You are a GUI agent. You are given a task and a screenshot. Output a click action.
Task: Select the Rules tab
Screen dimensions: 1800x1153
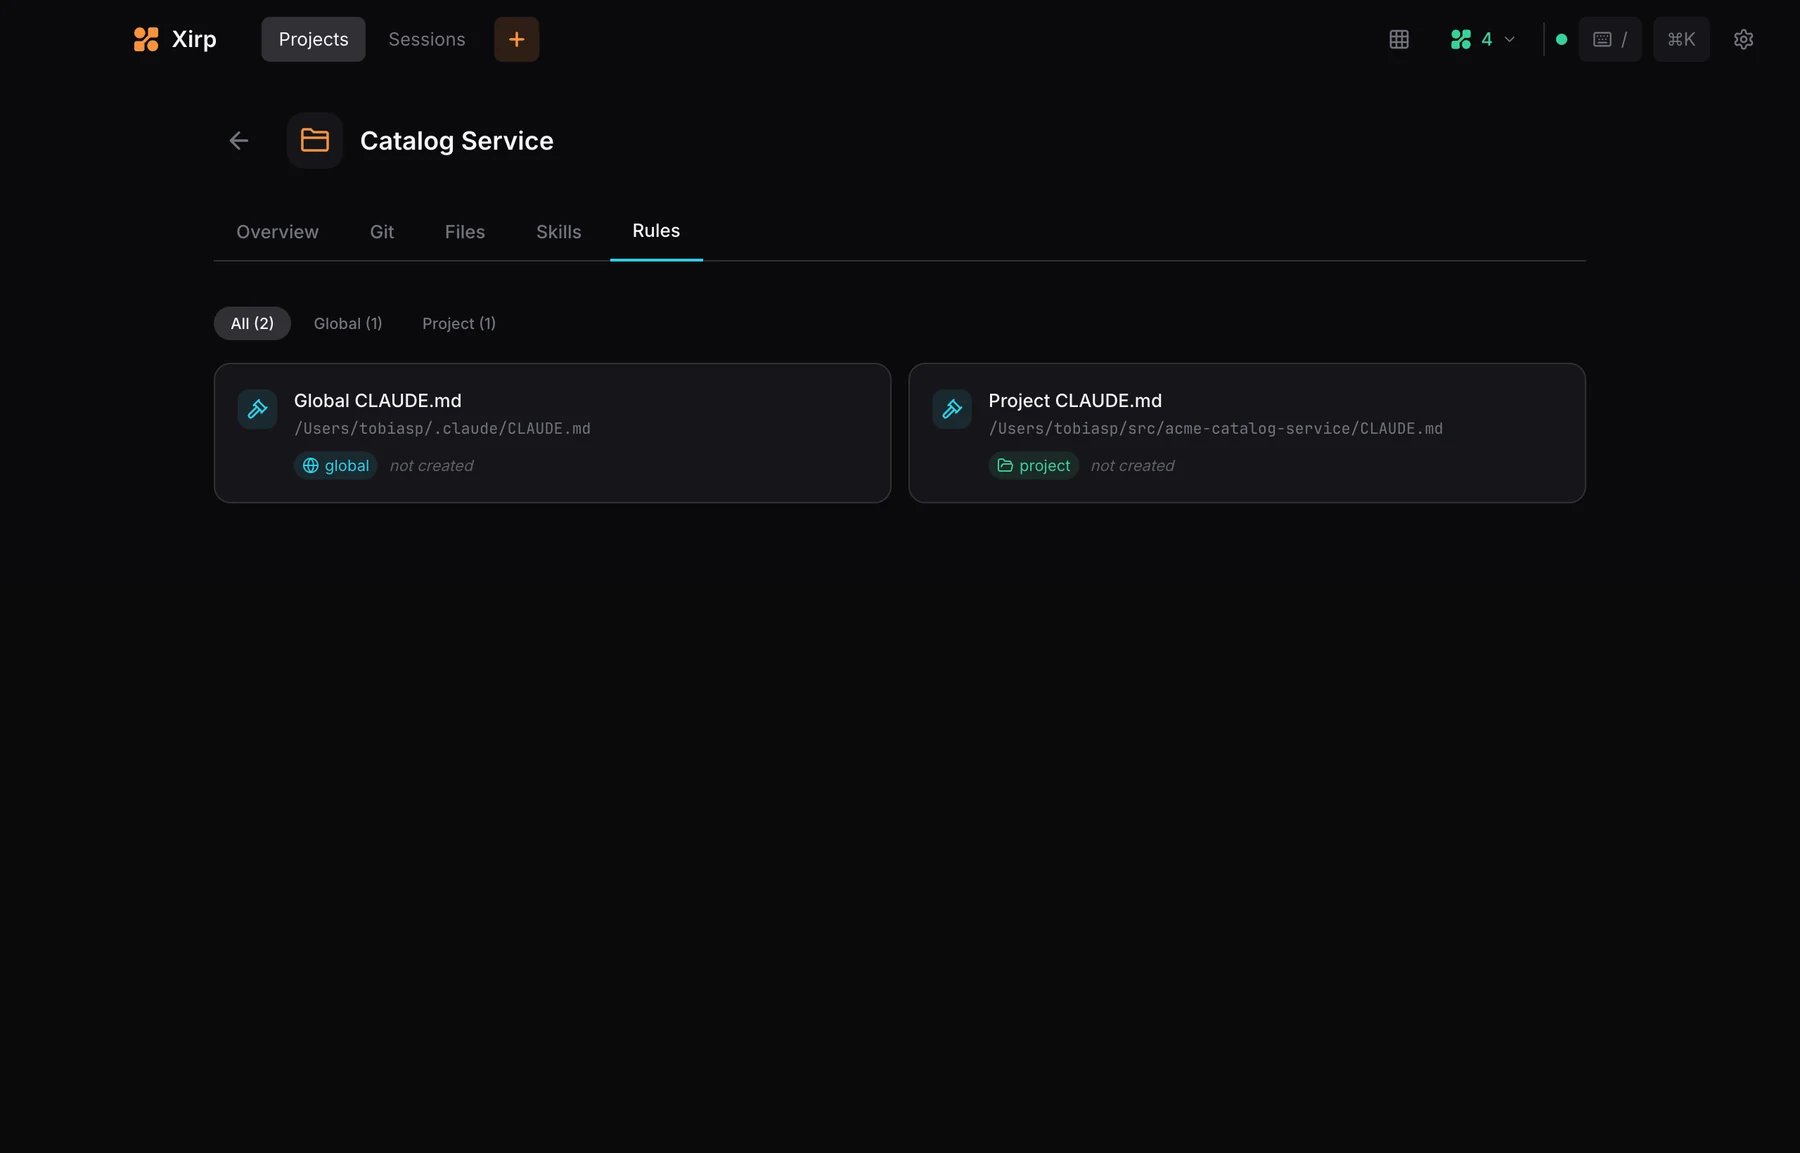pos(656,231)
